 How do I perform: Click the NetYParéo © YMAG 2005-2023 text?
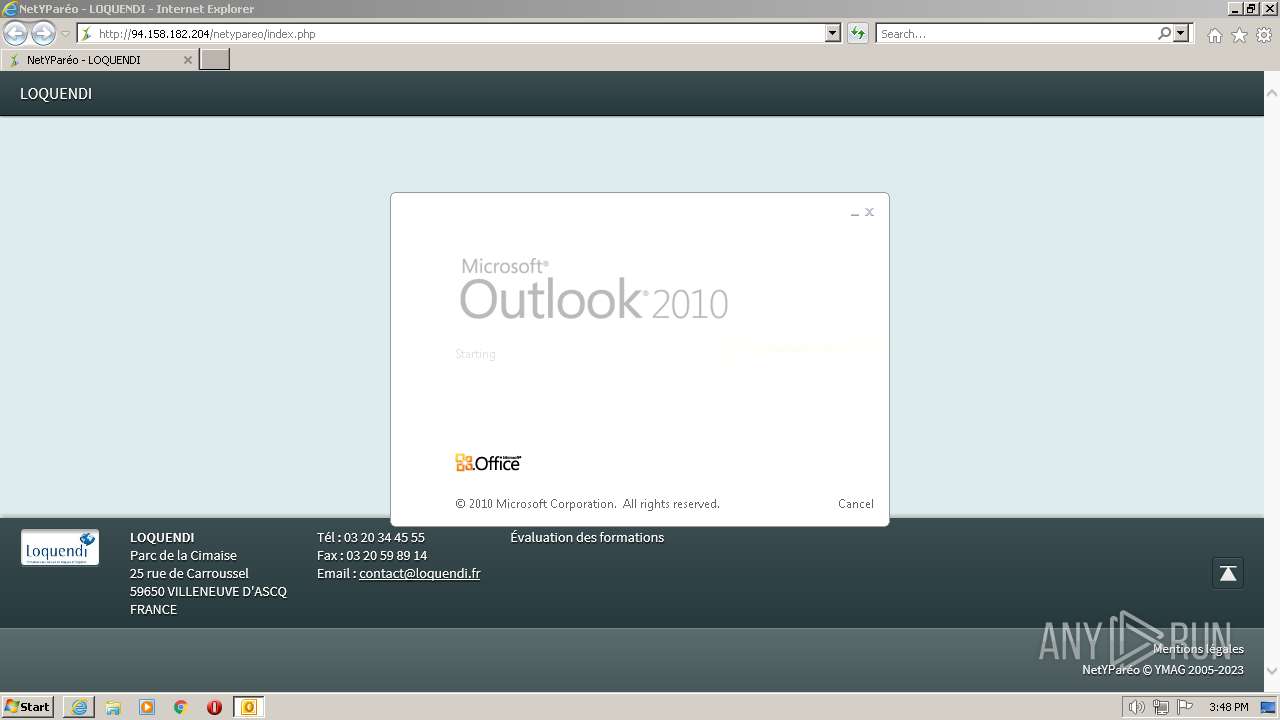tap(1163, 670)
